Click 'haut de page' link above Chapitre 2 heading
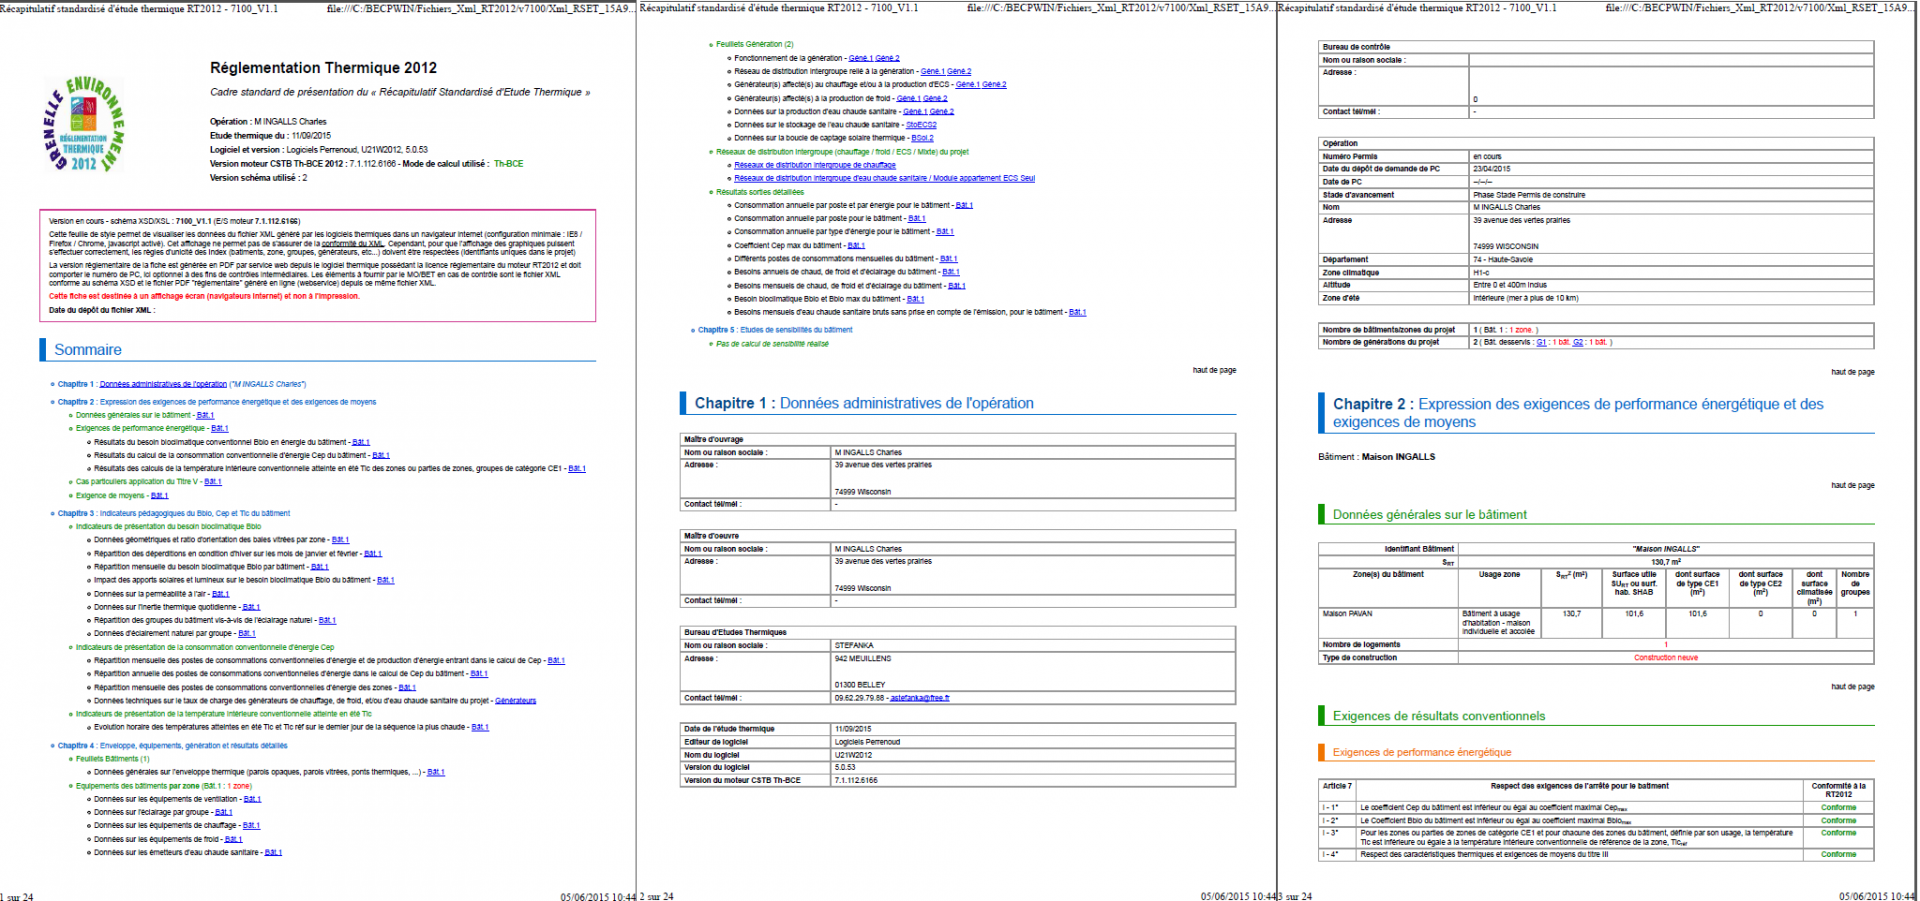1920x901 pixels. pyautogui.click(x=1853, y=372)
